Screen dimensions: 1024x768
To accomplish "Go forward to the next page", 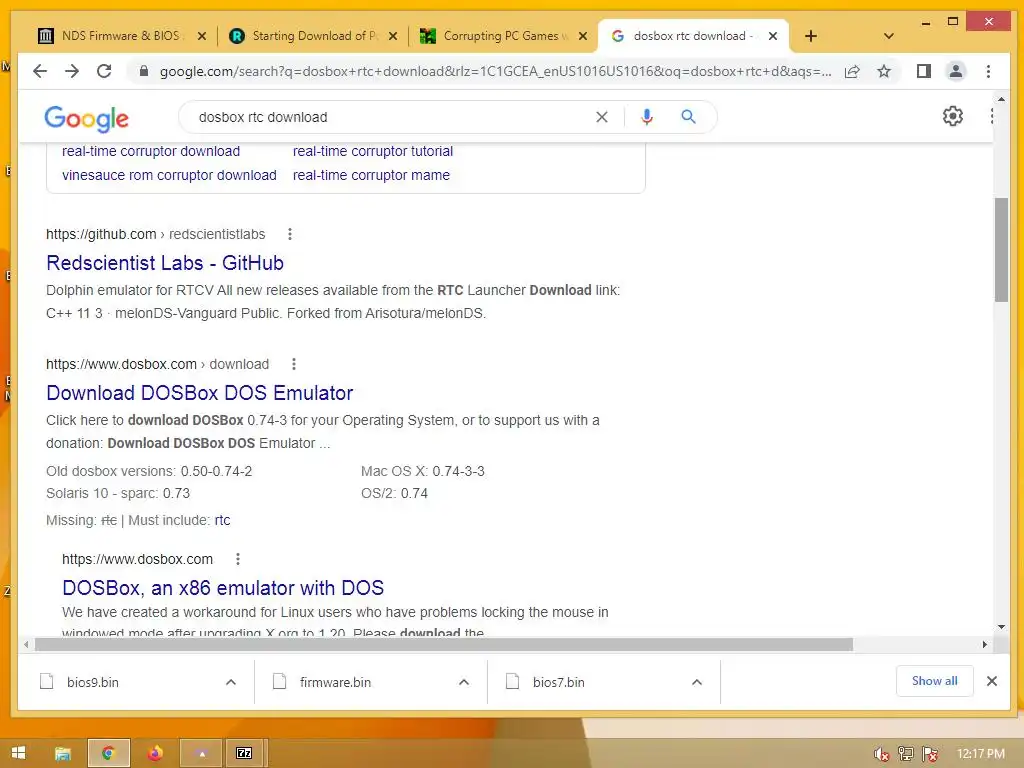I will tap(72, 71).
